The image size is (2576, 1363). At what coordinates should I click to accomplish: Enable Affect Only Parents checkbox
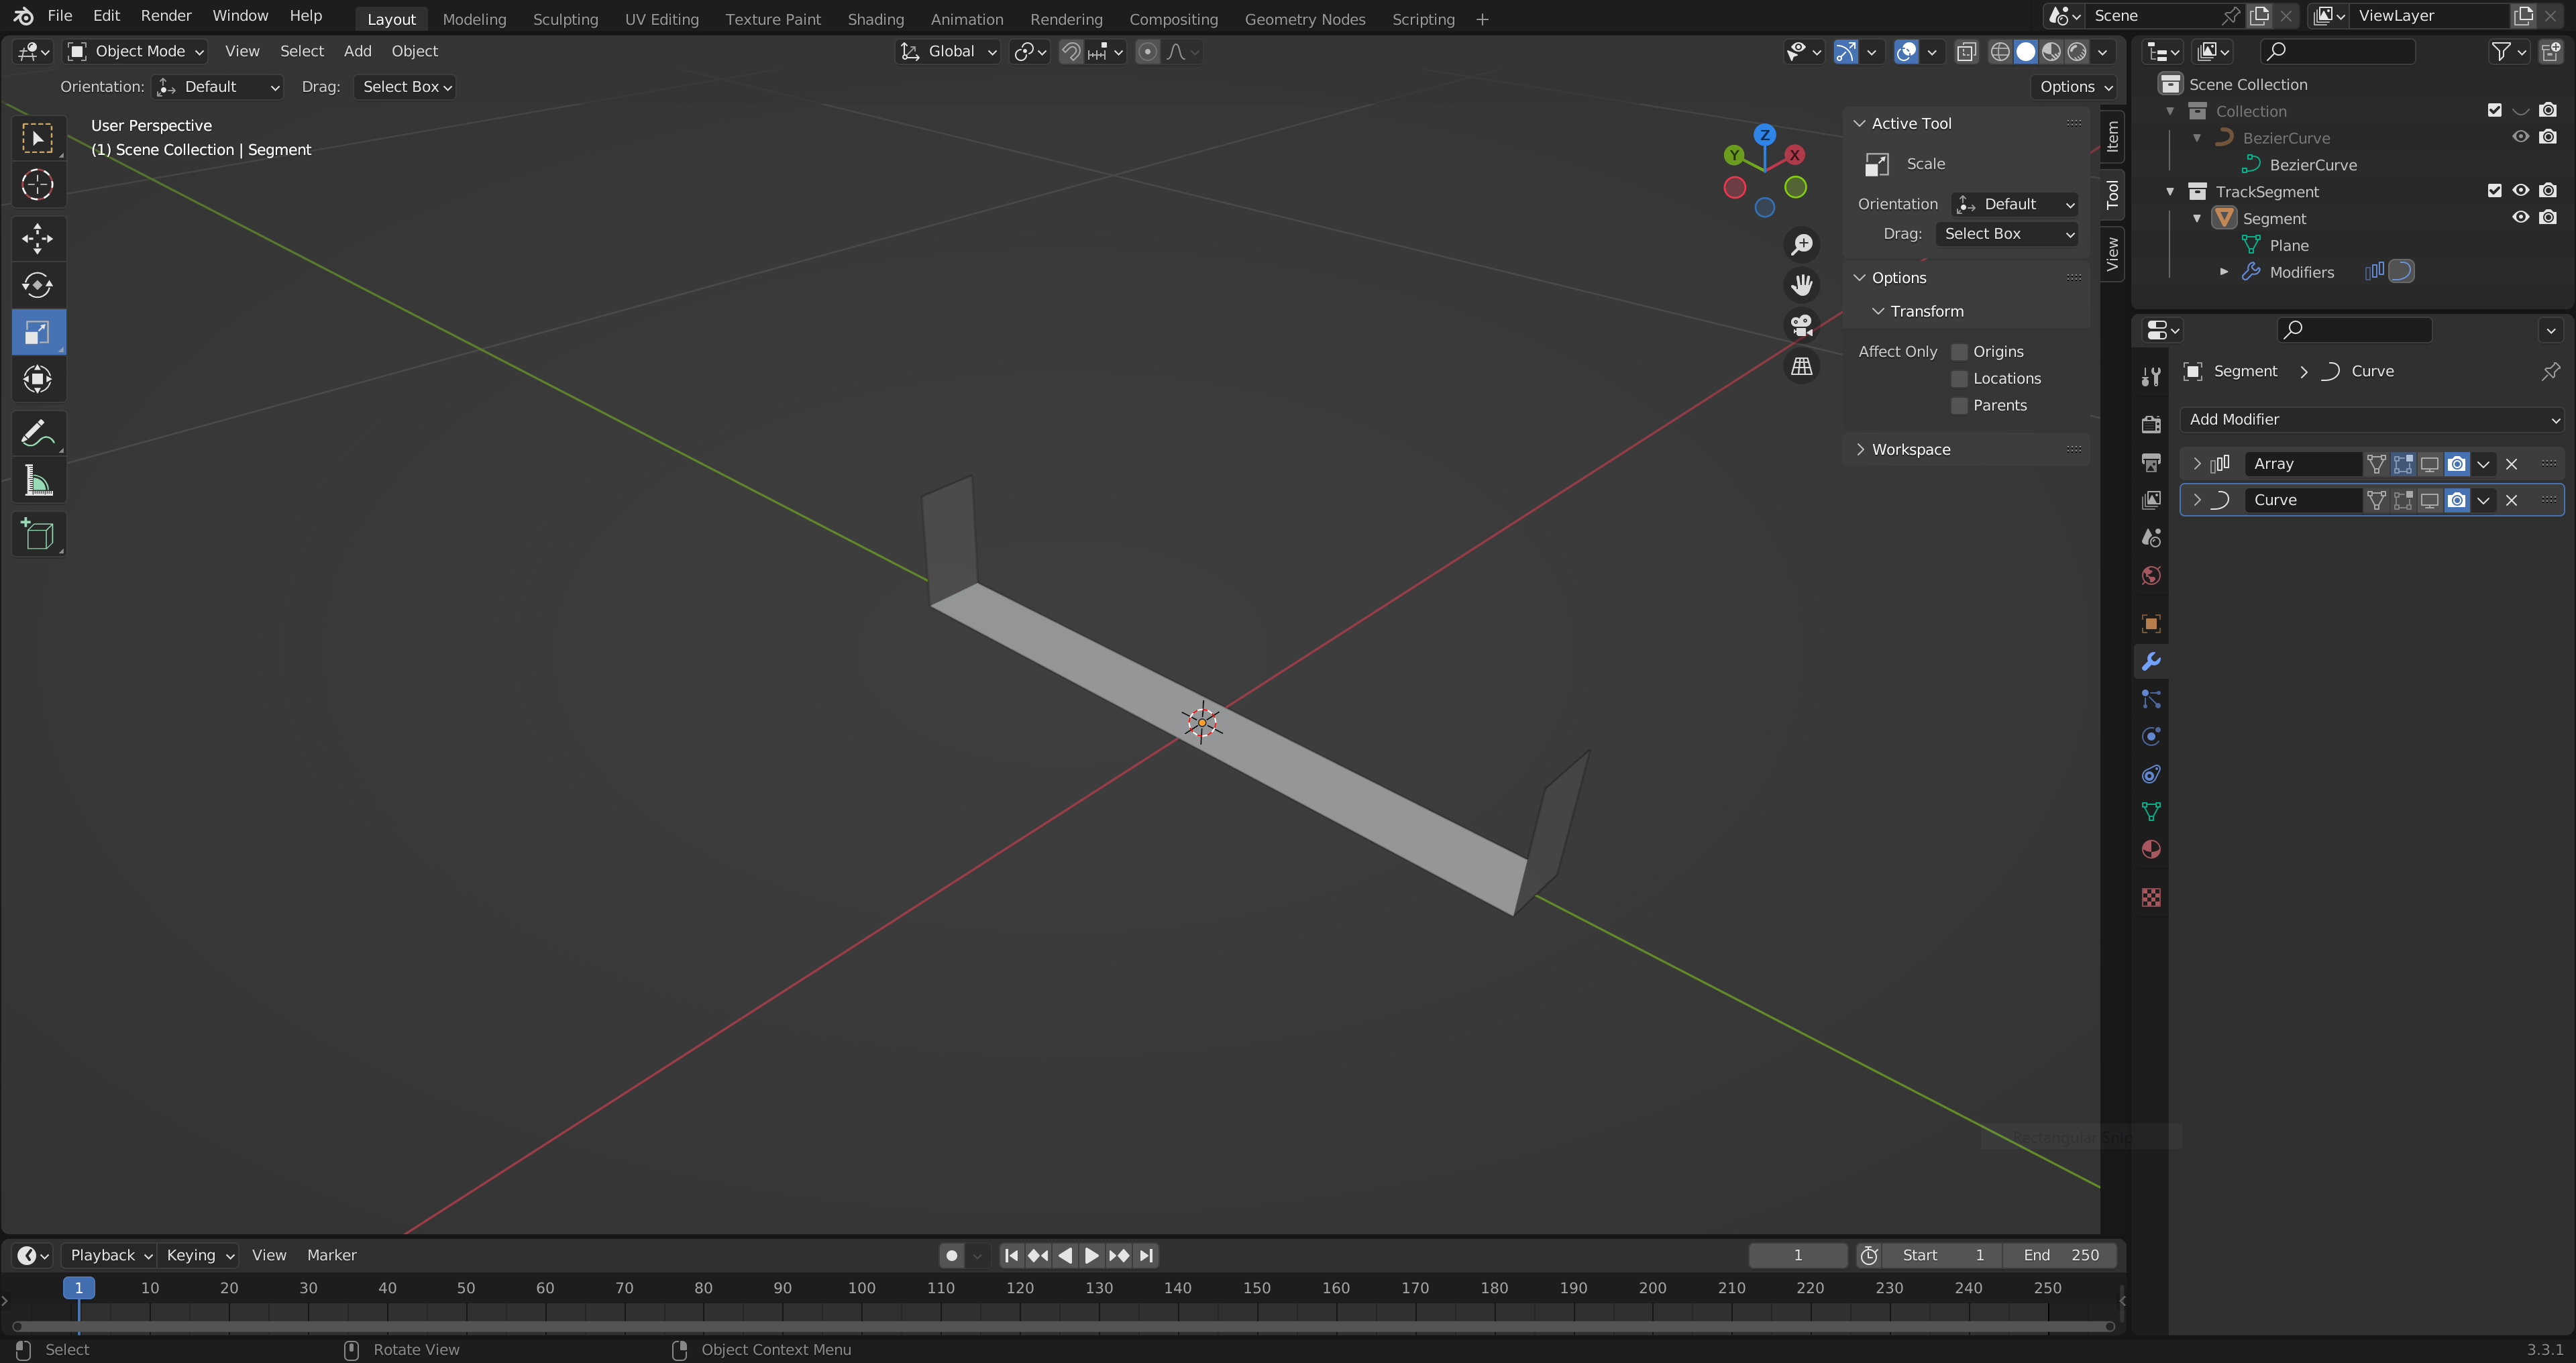pos(1959,406)
